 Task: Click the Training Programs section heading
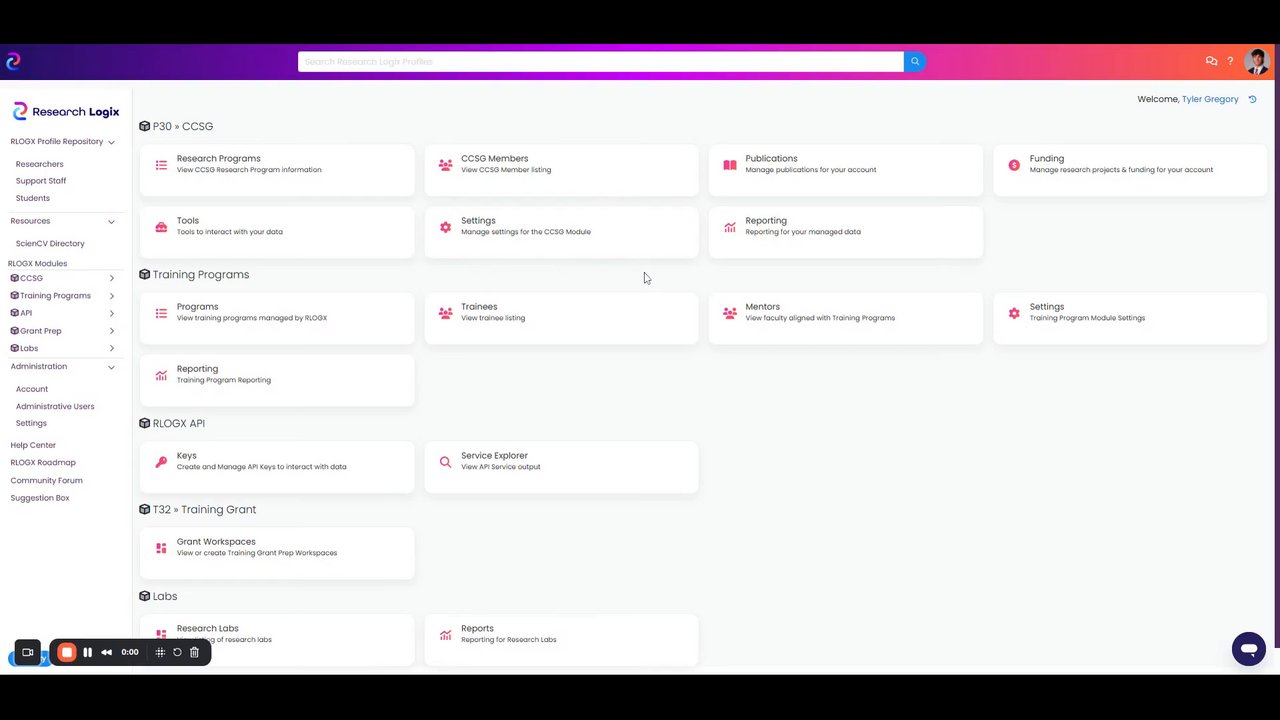pyautogui.click(x=194, y=274)
